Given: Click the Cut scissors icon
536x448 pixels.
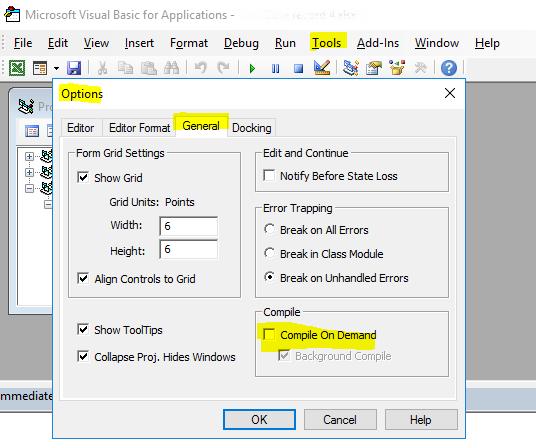Looking at the screenshot, I should 102,68.
